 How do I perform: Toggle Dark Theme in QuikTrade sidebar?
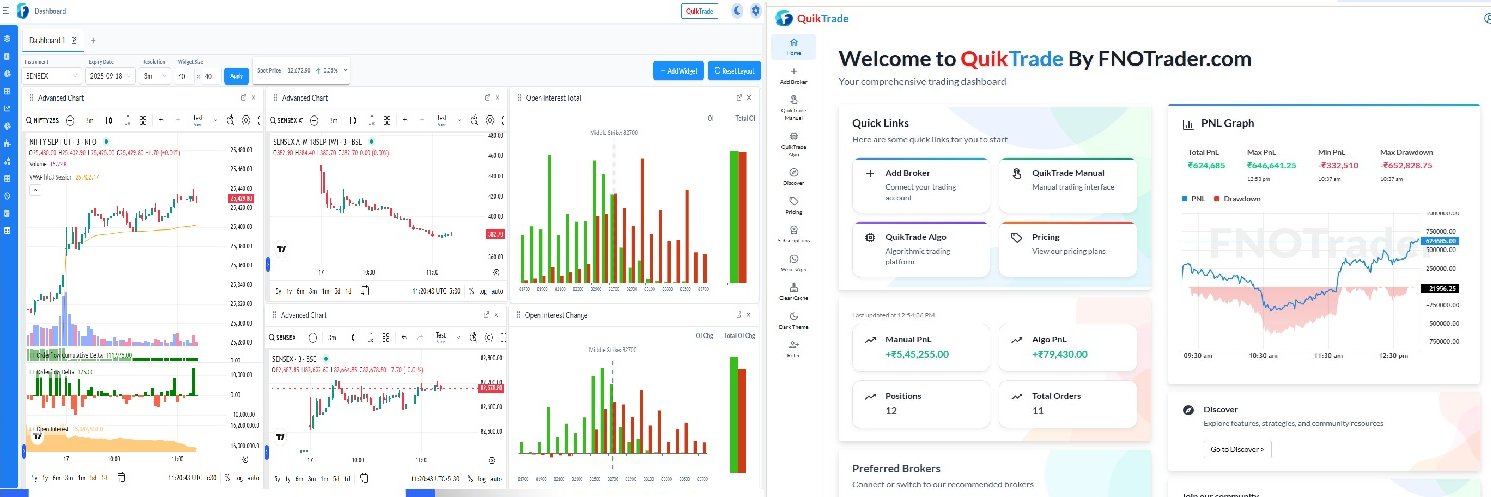coord(793,320)
